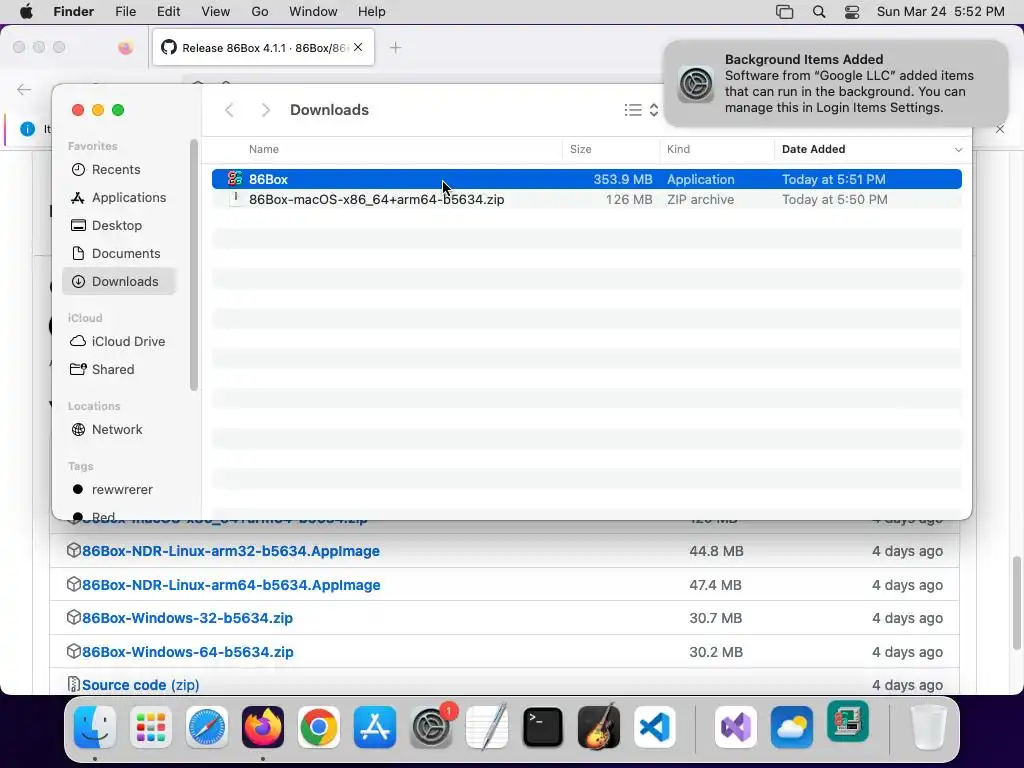1024x768 pixels.
Task: Click 86Box-NDR-Linux-arm64-b5634.AppImage link
Action: click(231, 585)
